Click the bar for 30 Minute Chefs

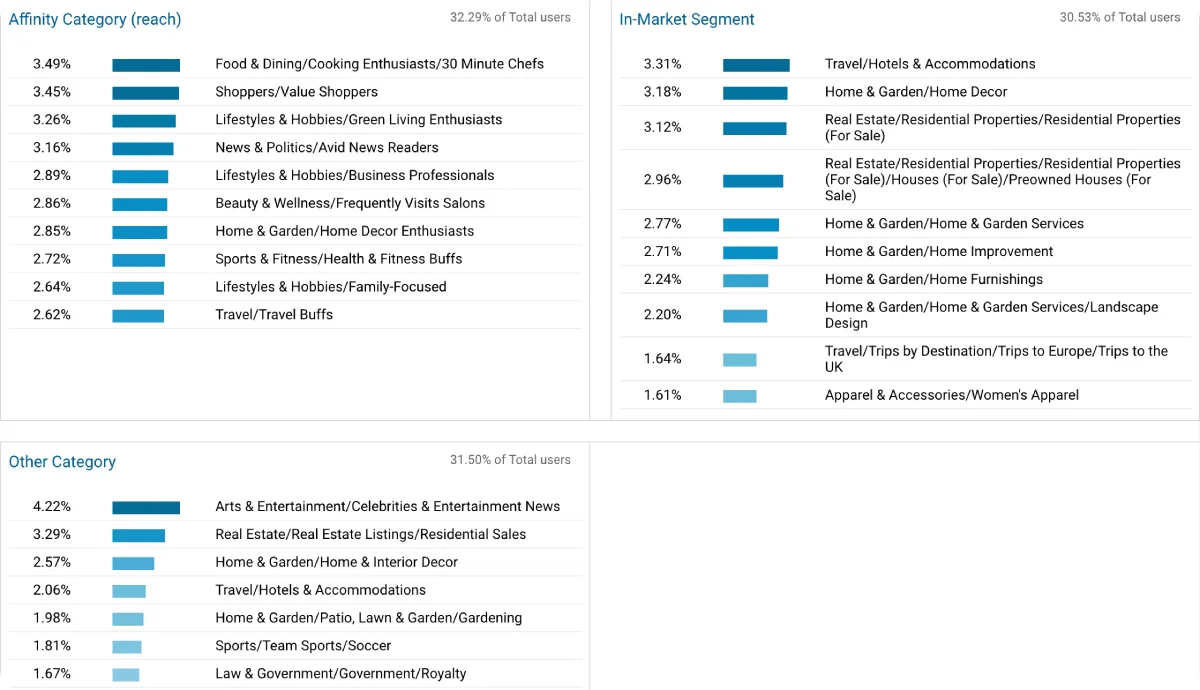pyautogui.click(x=146, y=65)
